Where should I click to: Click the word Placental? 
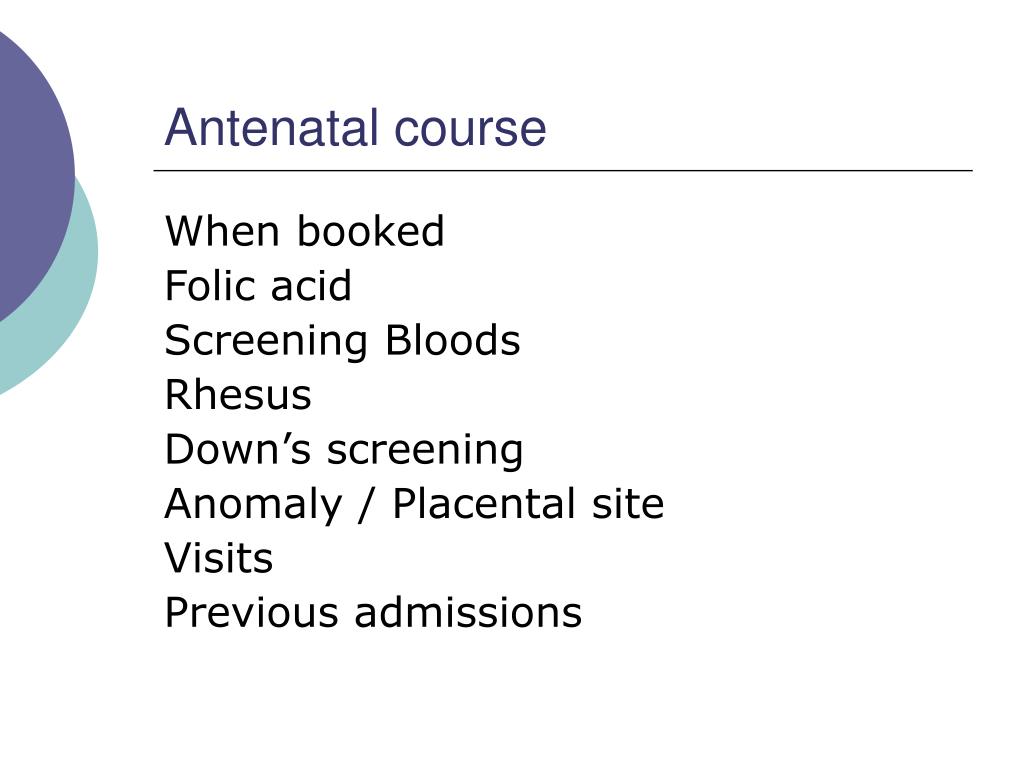pyautogui.click(x=484, y=504)
